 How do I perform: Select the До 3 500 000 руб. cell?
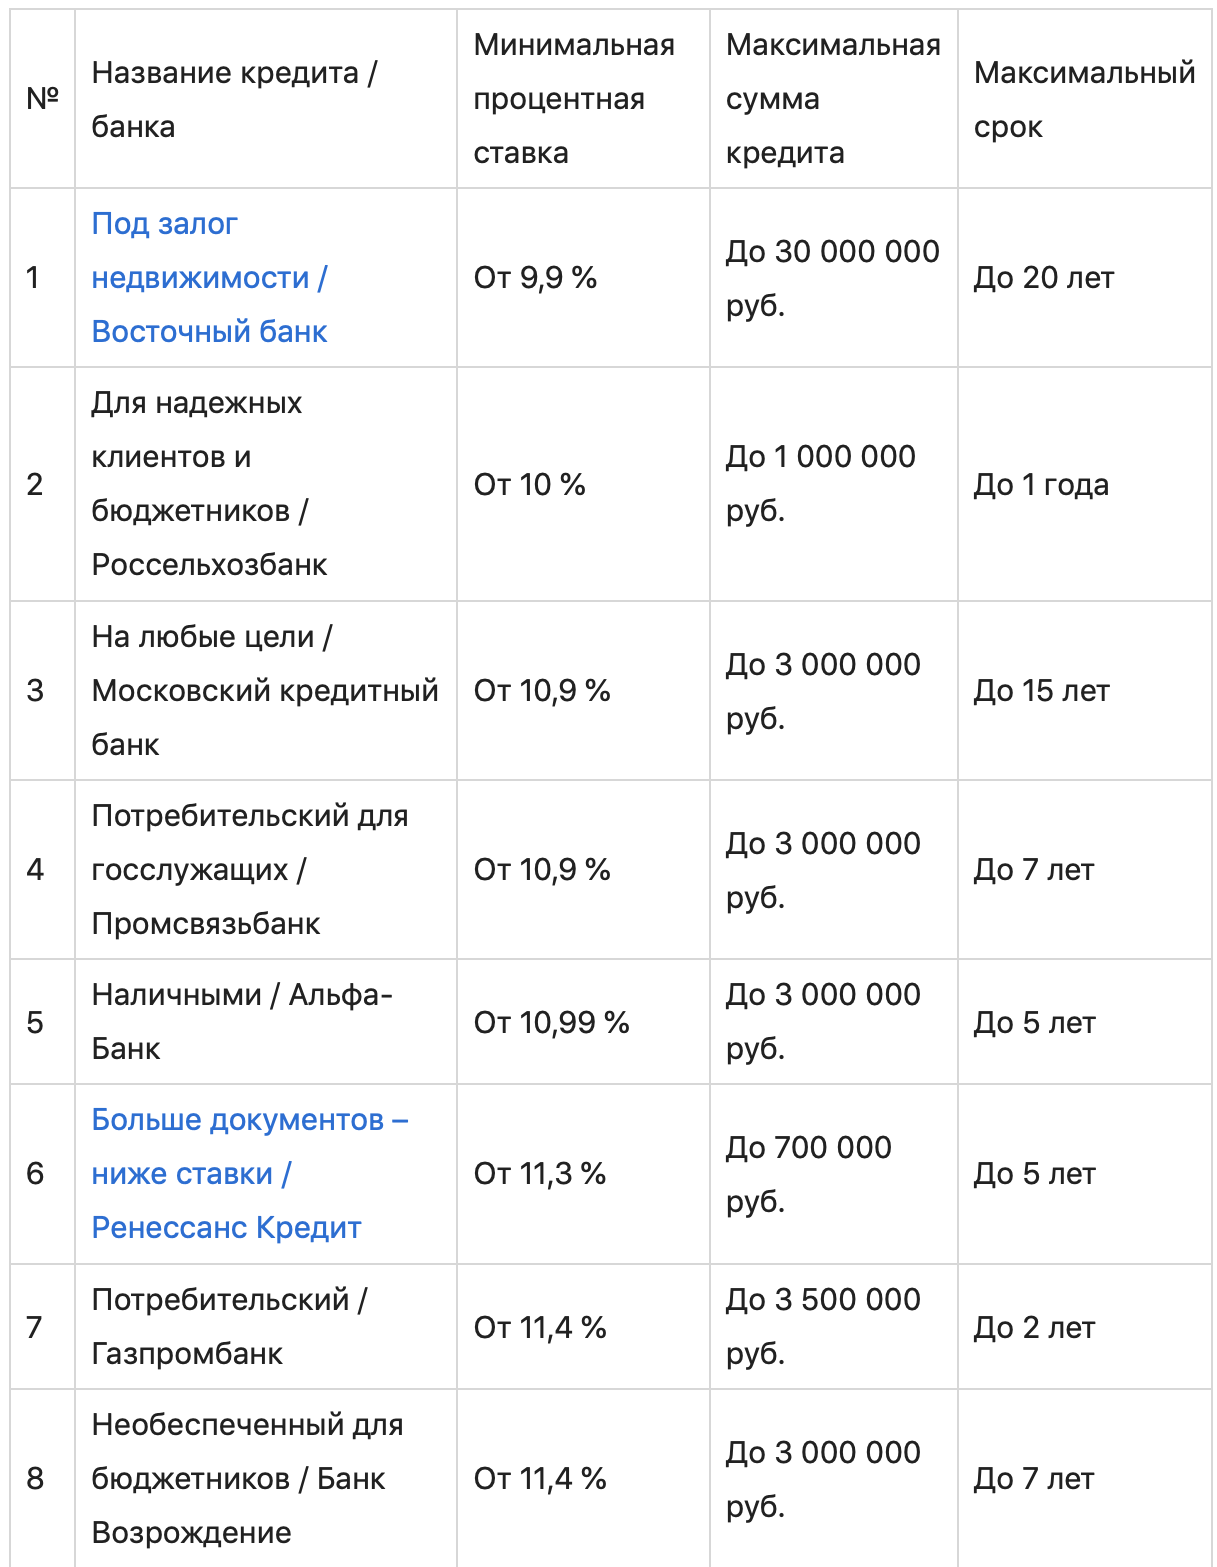(x=822, y=1327)
